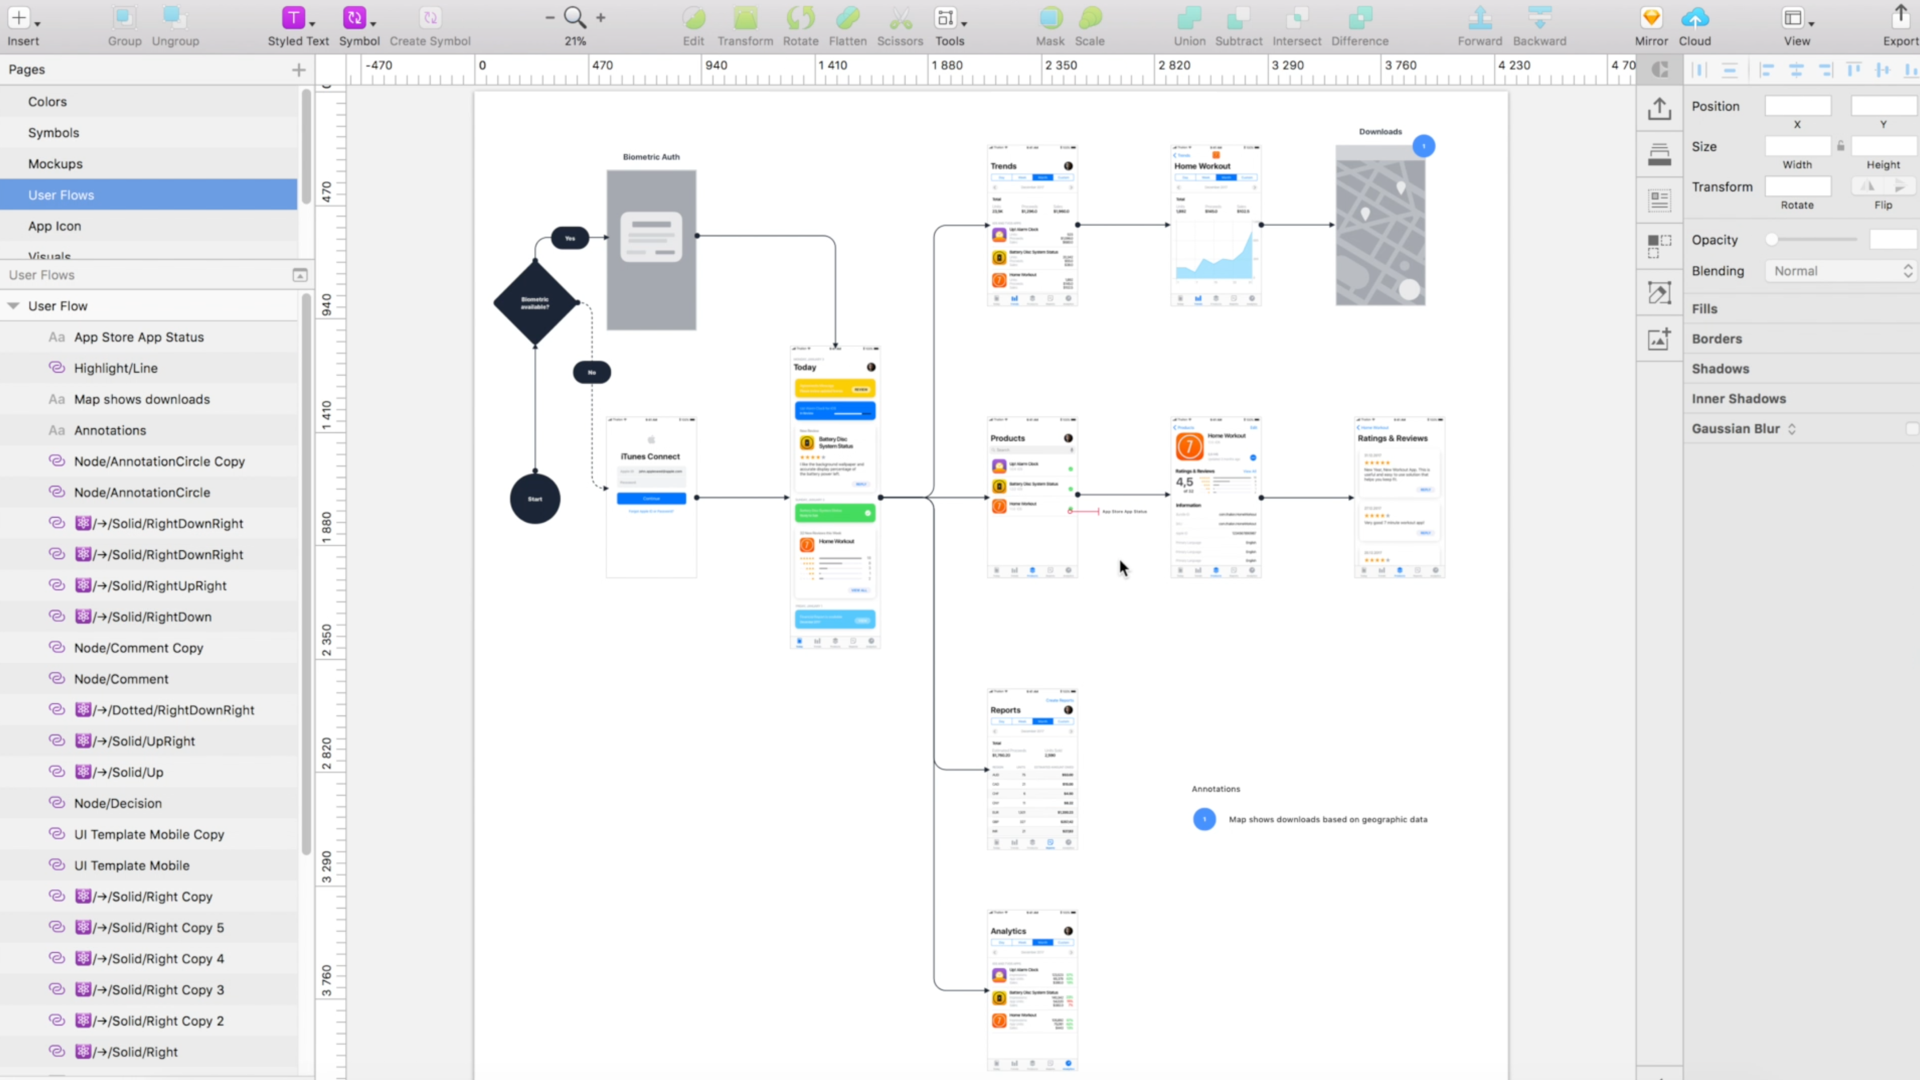
Task: Toggle the size proportion lock
Action: point(1840,146)
